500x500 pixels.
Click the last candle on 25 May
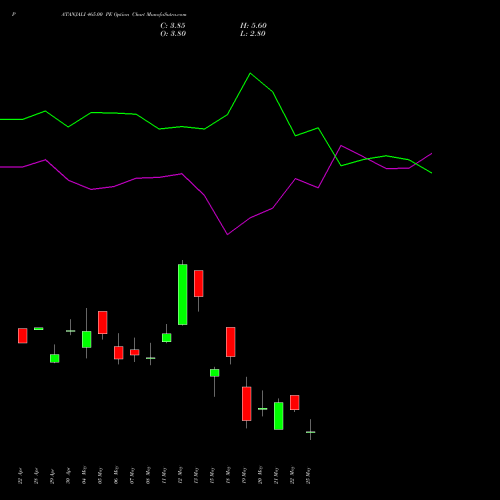pos(311,432)
